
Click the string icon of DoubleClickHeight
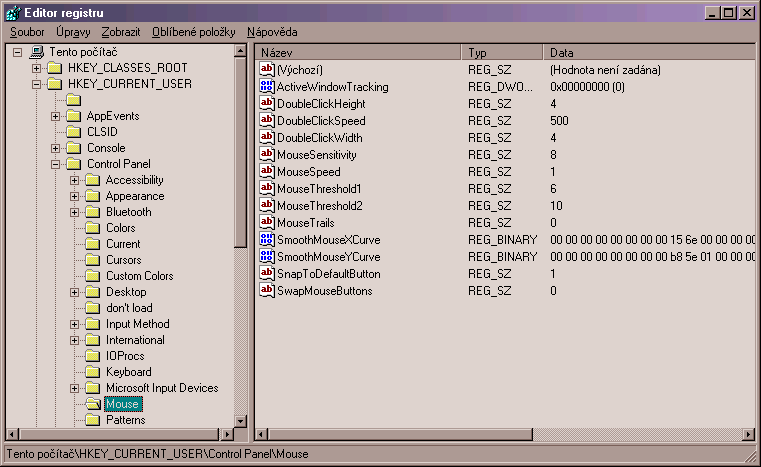point(267,103)
